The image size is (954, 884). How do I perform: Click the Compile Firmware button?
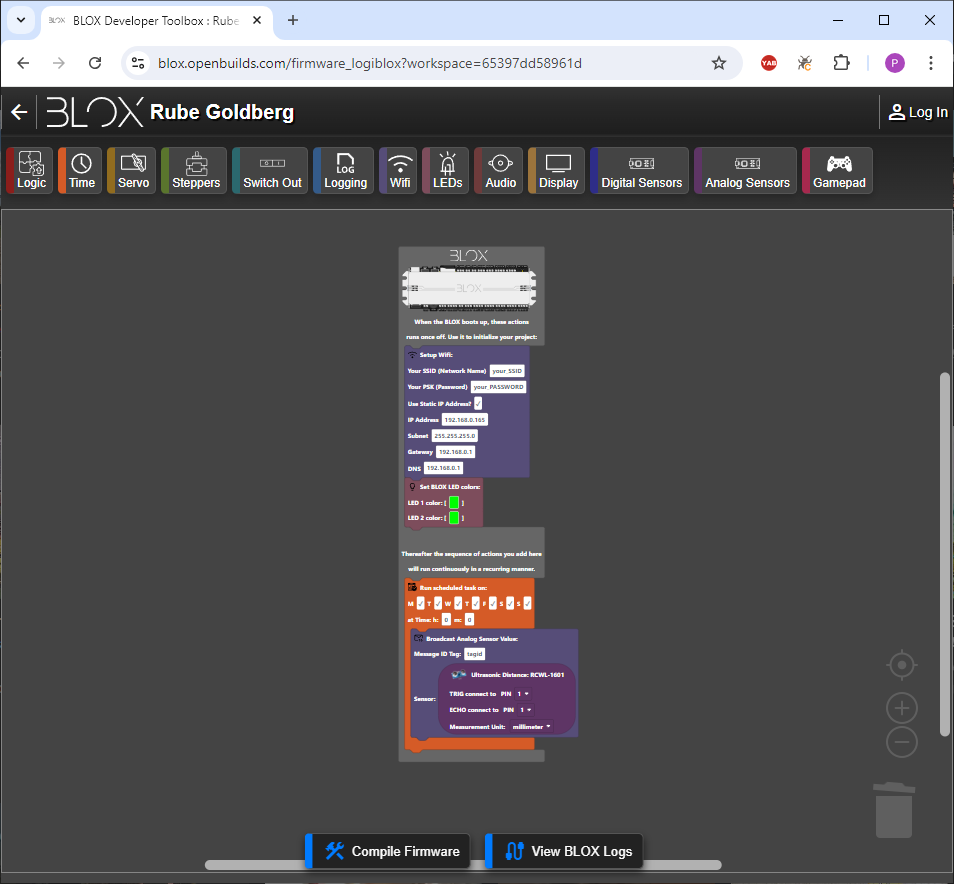coord(393,851)
